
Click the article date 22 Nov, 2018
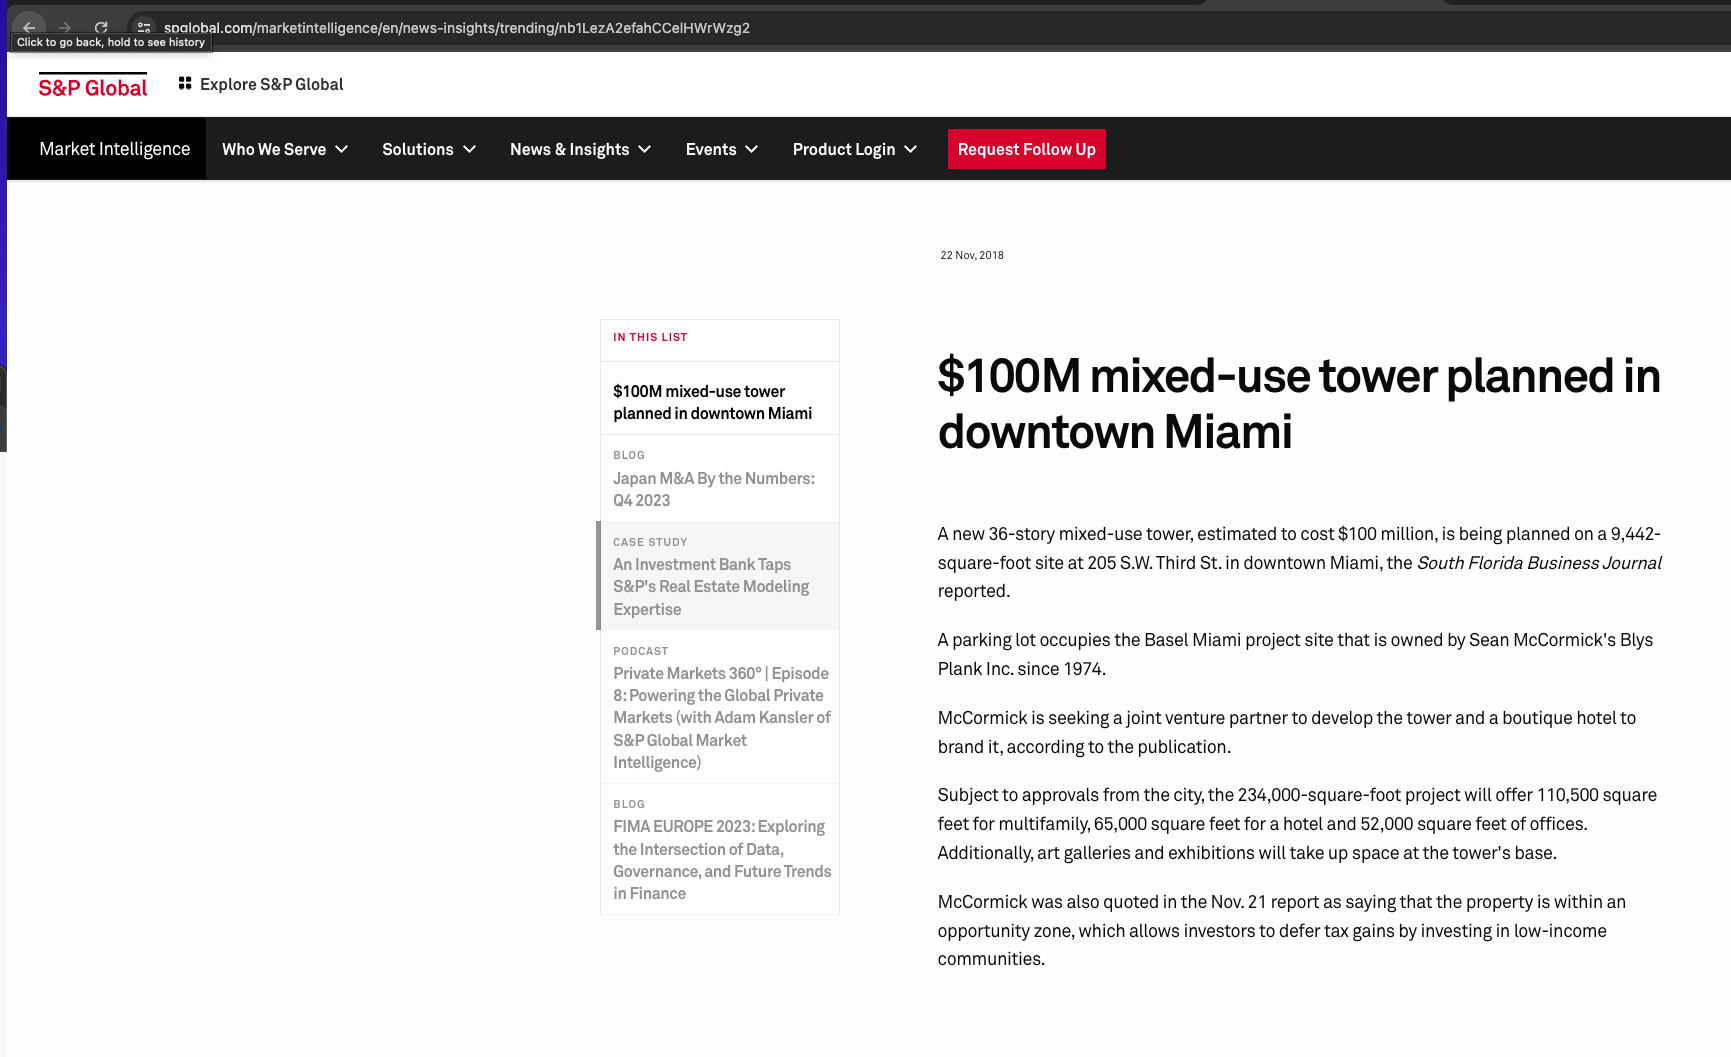(x=972, y=255)
